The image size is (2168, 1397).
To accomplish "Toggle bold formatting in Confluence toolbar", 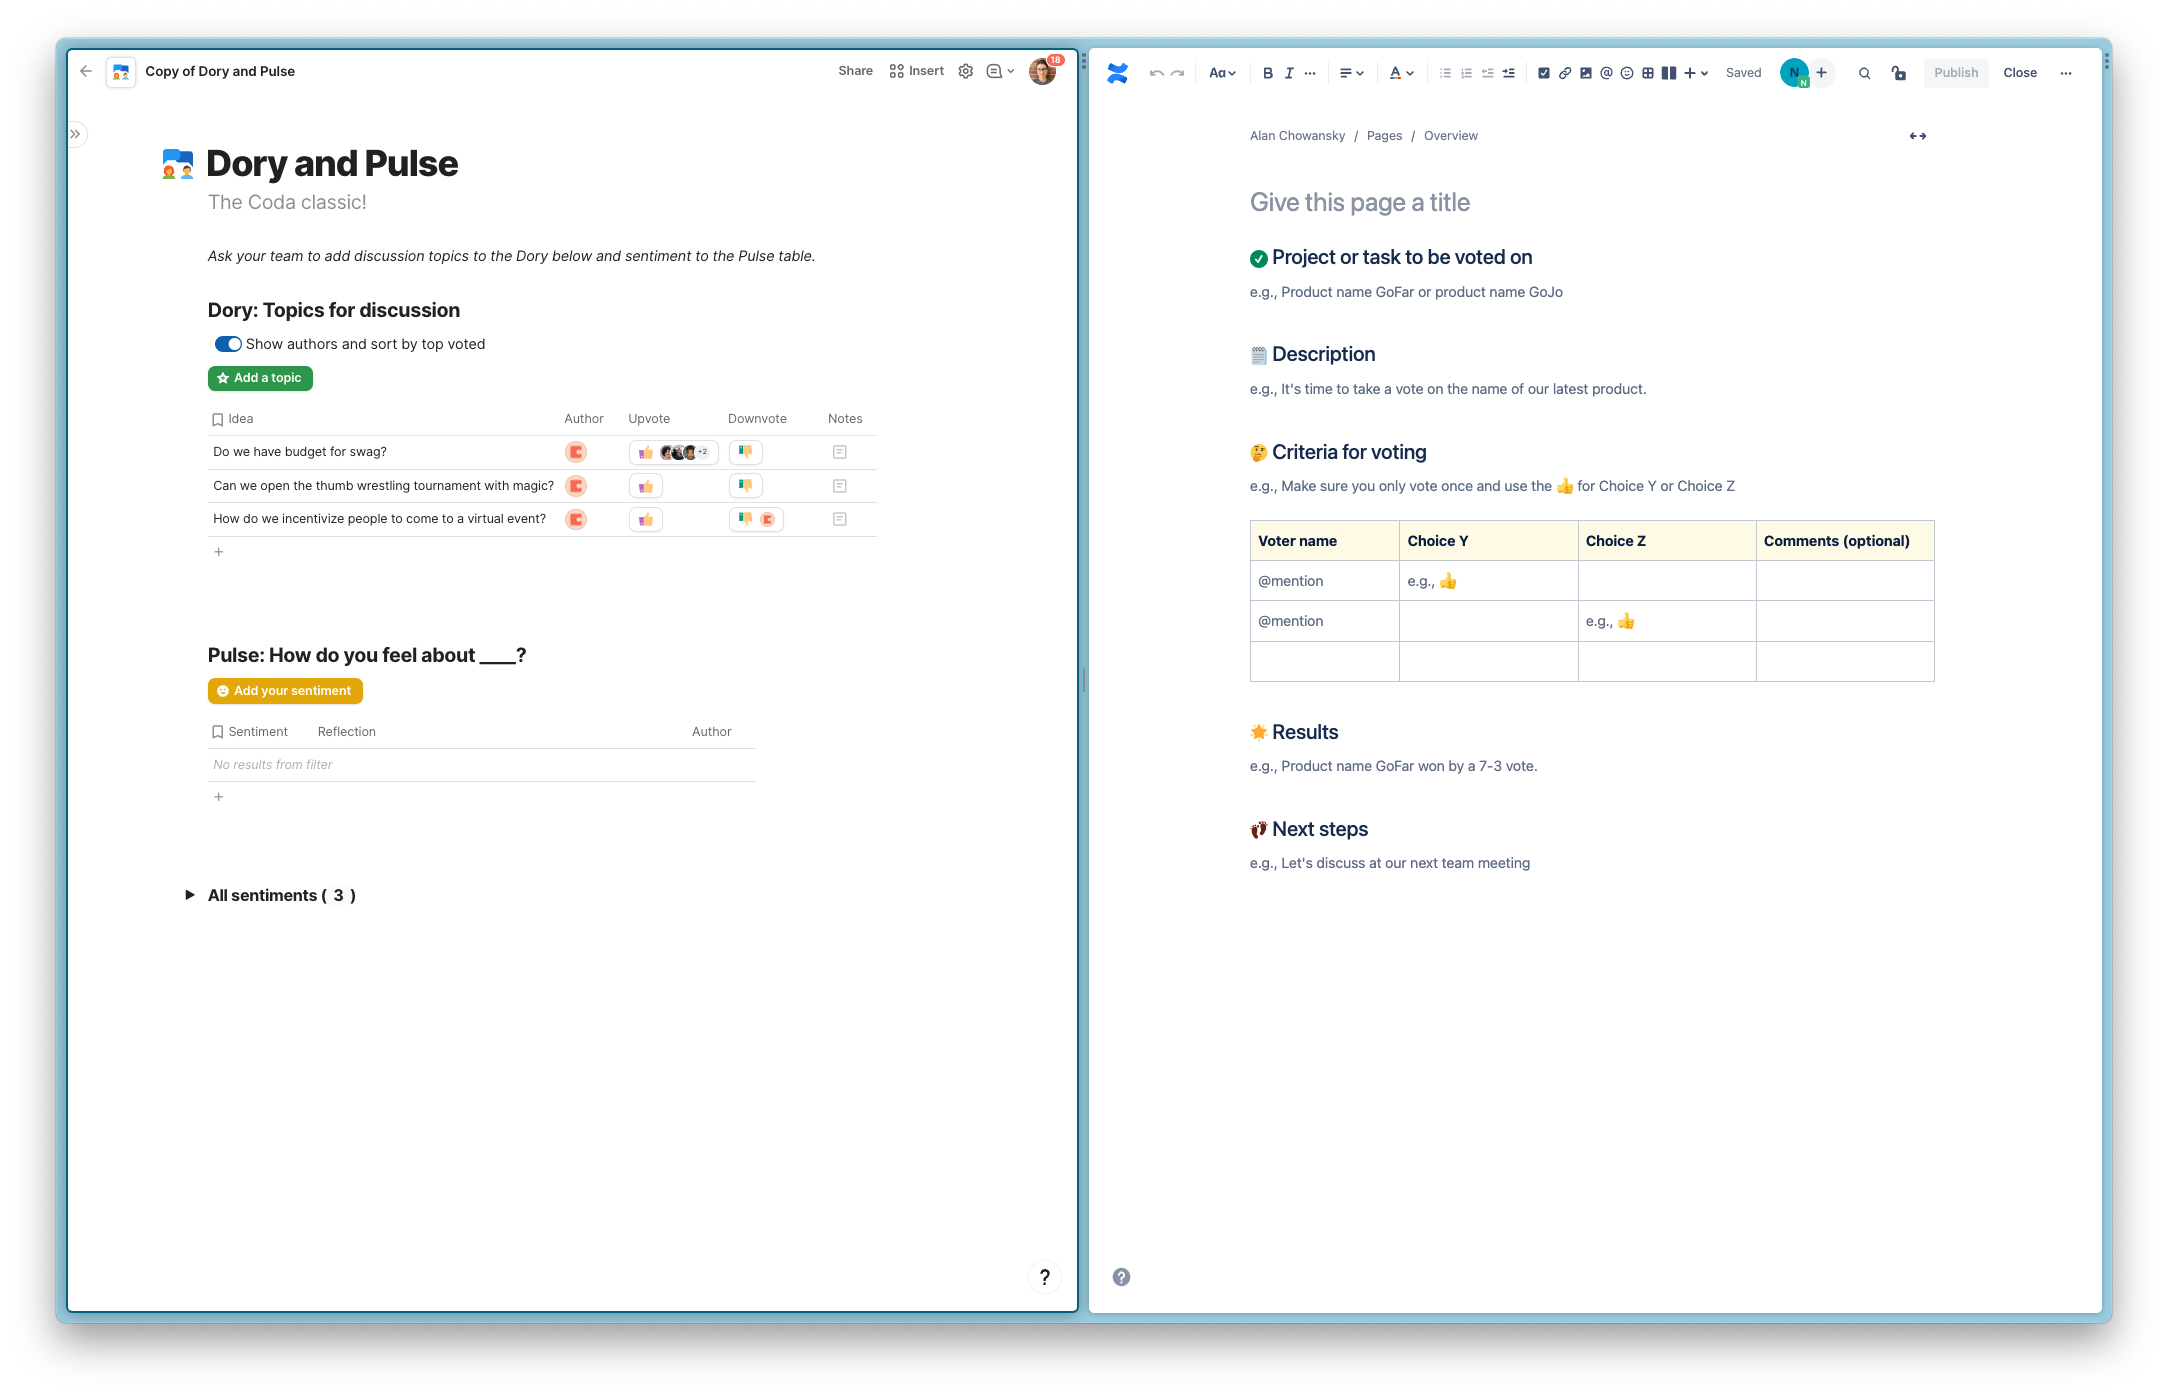I will pyautogui.click(x=1267, y=73).
